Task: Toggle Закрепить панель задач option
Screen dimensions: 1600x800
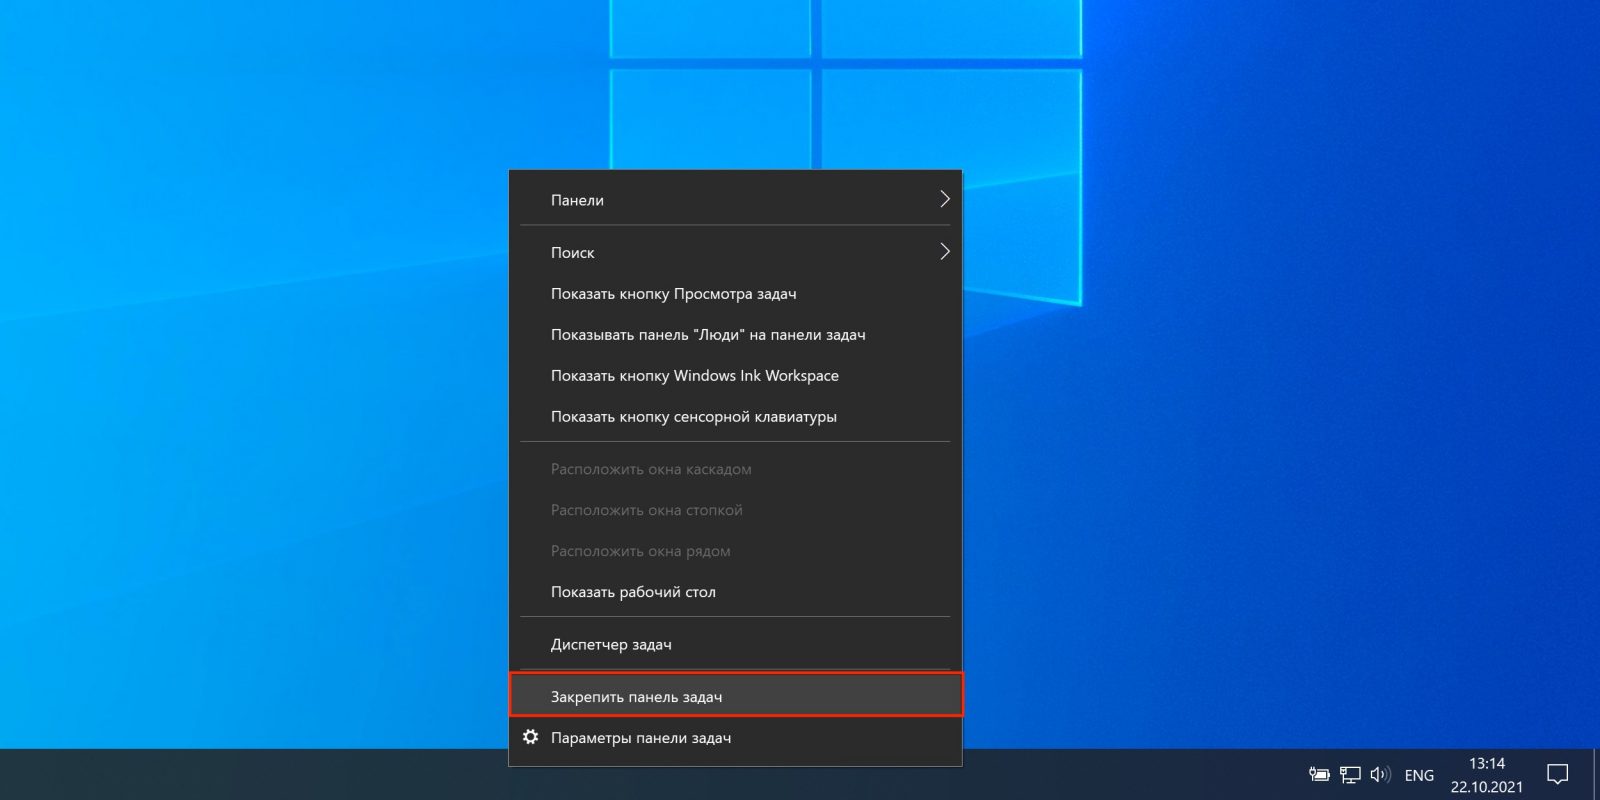Action: pyautogui.click(x=636, y=697)
